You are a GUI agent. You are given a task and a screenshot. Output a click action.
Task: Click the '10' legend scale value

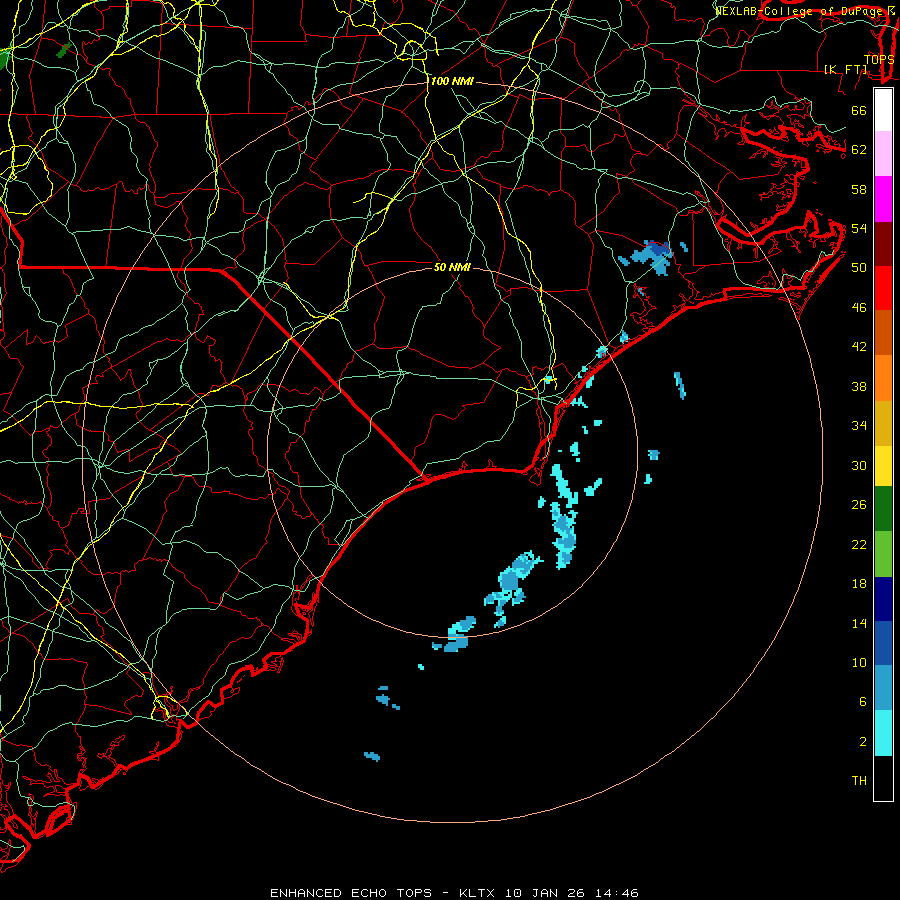(859, 662)
